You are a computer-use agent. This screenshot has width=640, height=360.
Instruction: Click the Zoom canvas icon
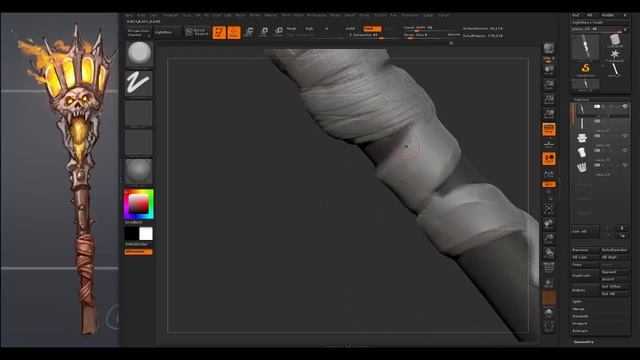[x=549, y=84]
